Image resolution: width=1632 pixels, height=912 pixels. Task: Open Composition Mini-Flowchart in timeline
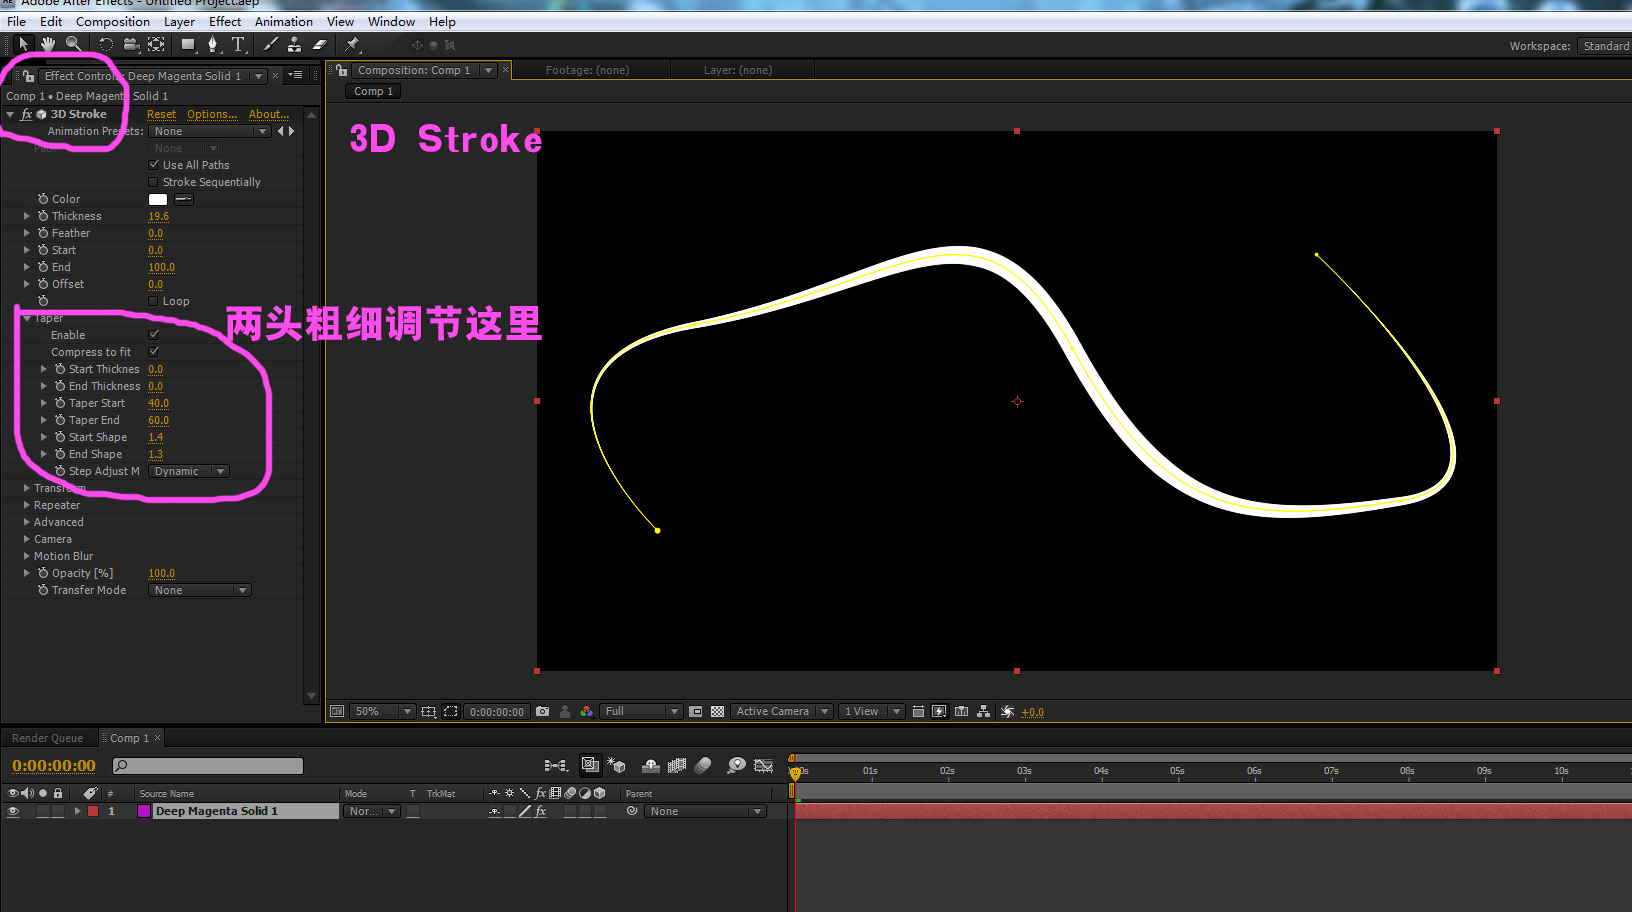(556, 766)
